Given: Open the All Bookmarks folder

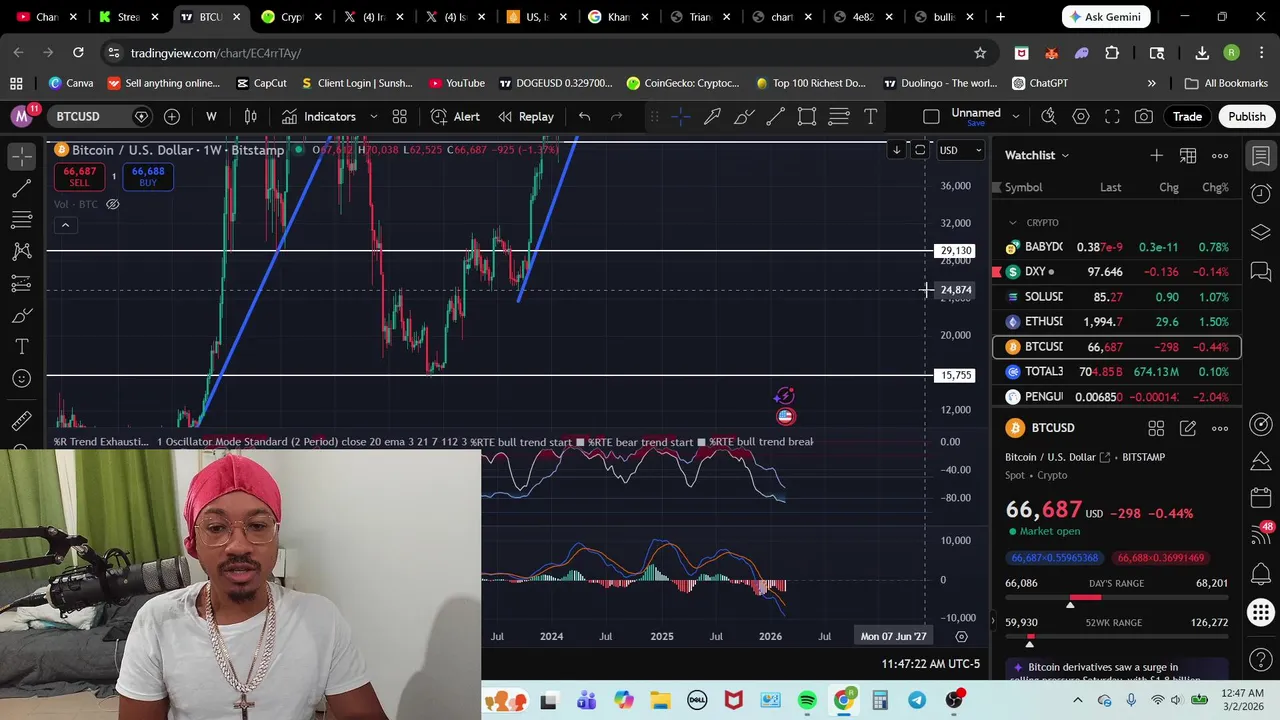Looking at the screenshot, I should tap(1226, 83).
